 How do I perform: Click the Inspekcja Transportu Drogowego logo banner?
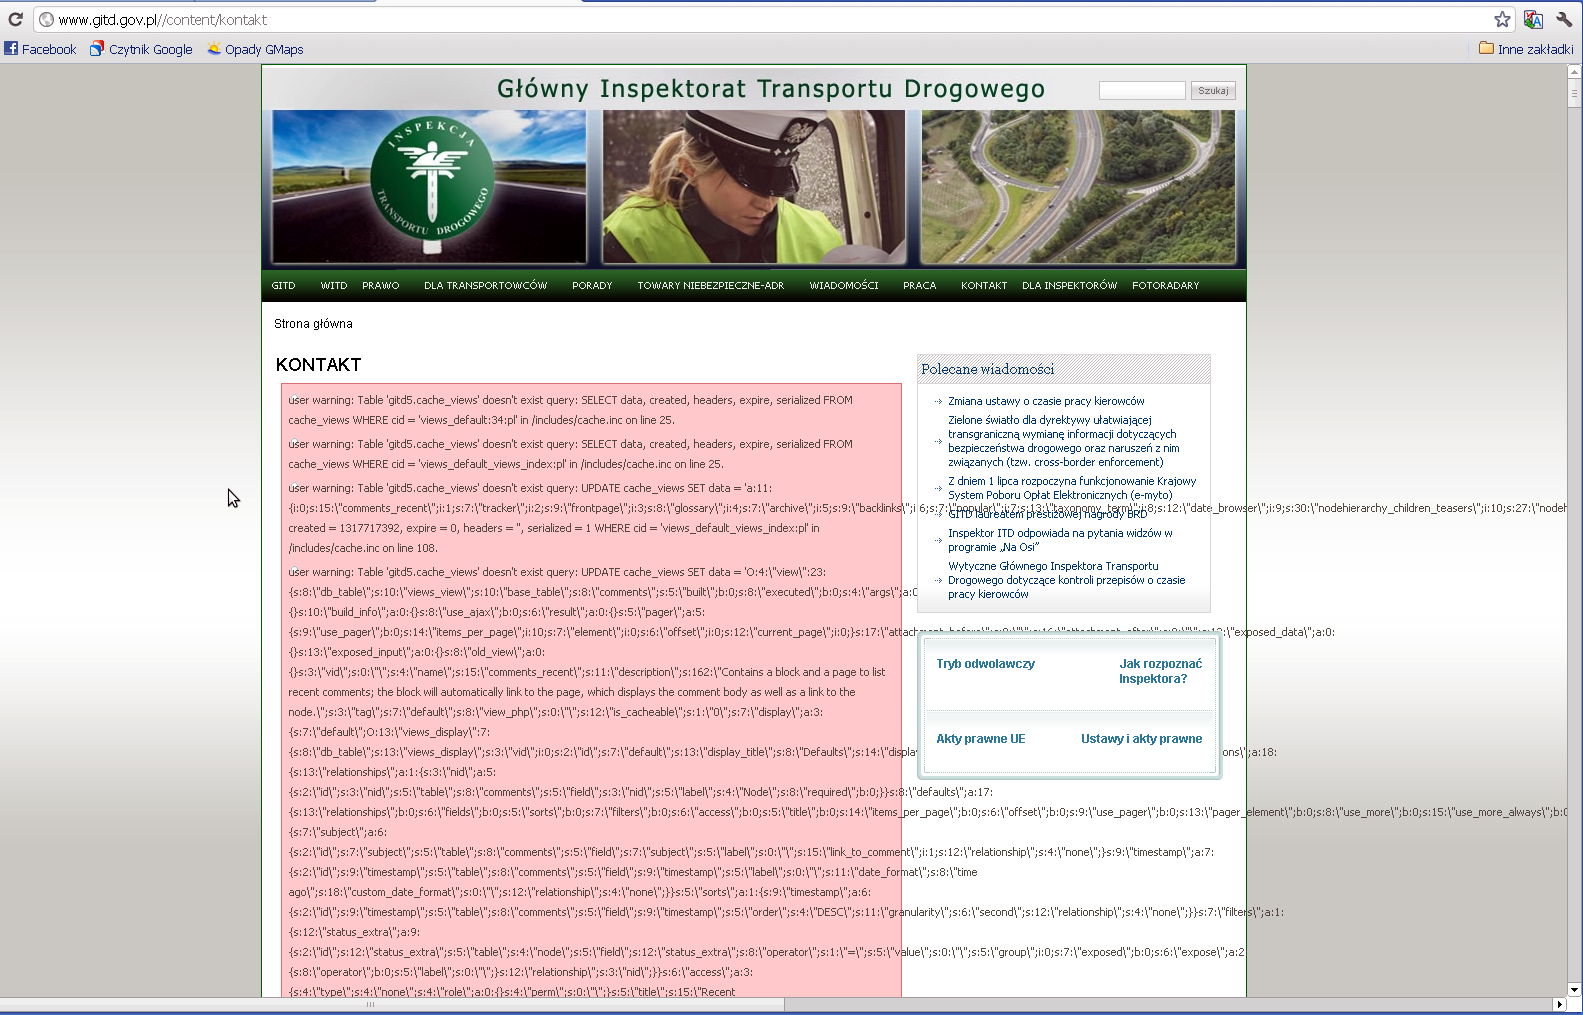(430, 187)
